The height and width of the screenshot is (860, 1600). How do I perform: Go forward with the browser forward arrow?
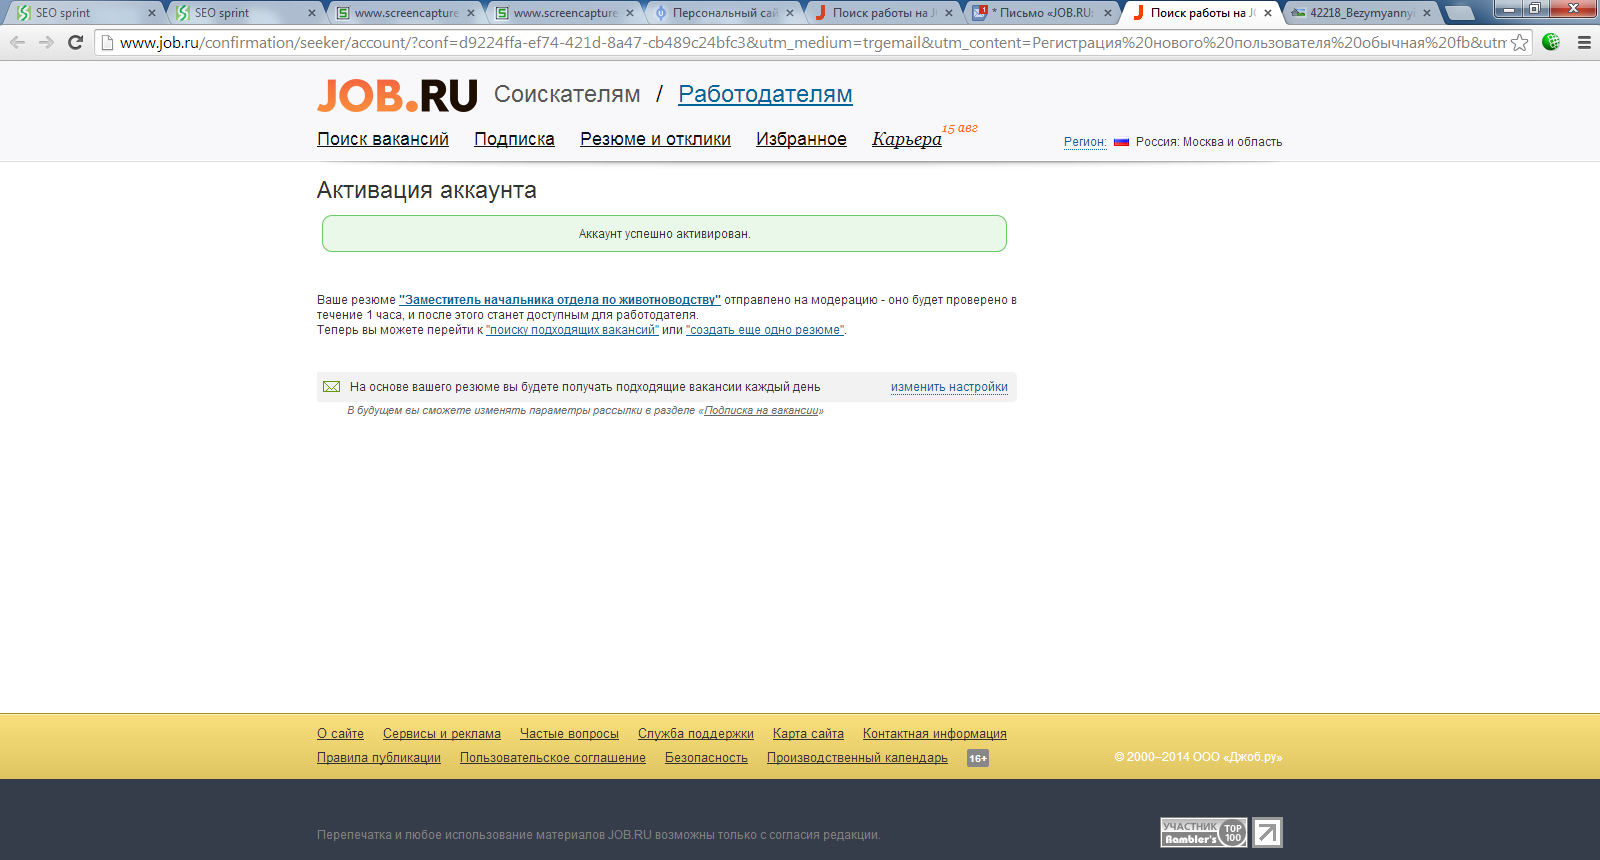point(46,42)
